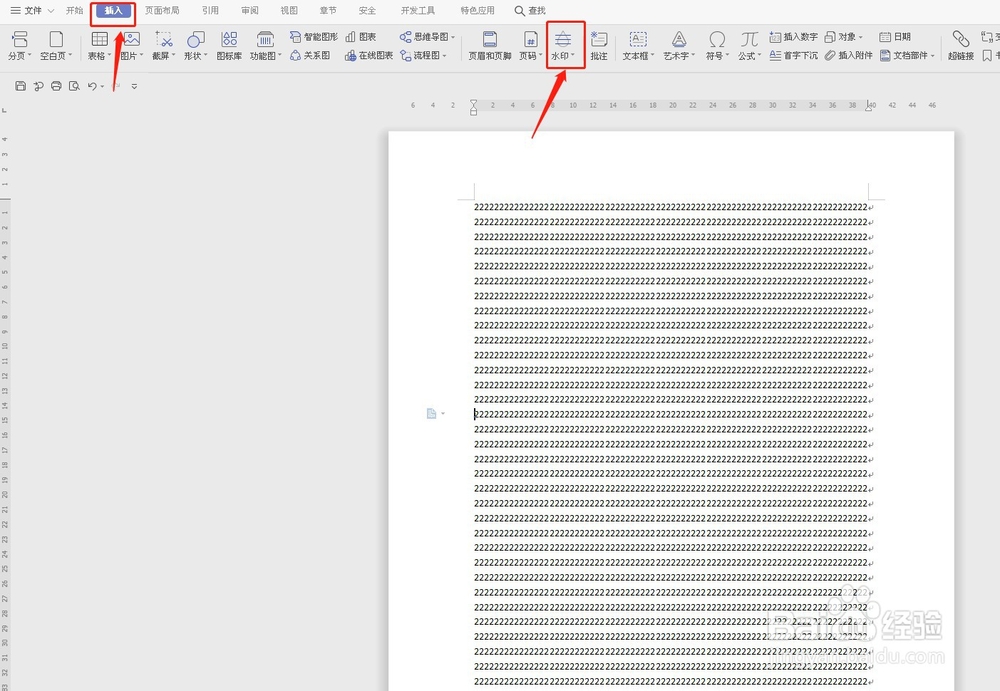The image size is (1000, 691).
Task: Expand the 文档部件 document parts dropdown
Action: coord(932,56)
